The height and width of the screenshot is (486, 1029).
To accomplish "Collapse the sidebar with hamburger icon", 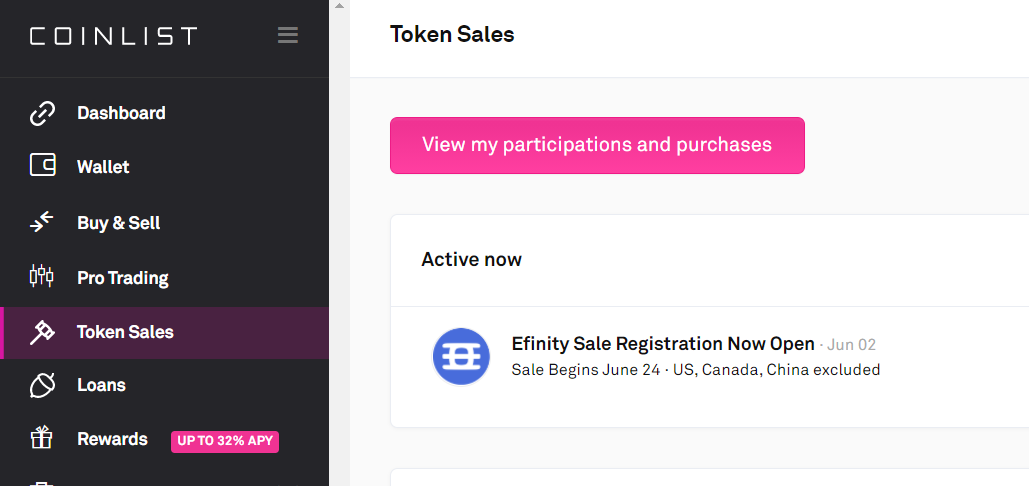I will click(288, 36).
